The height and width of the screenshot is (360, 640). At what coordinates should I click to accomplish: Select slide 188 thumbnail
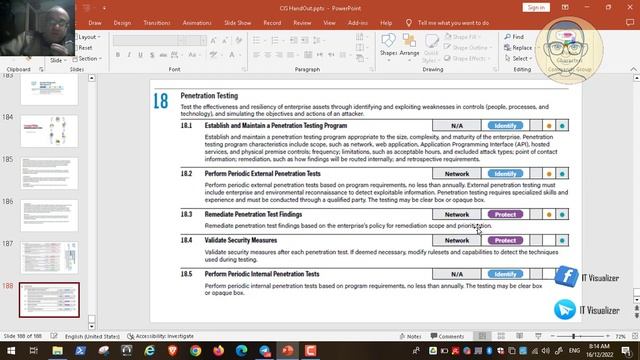(x=49, y=300)
